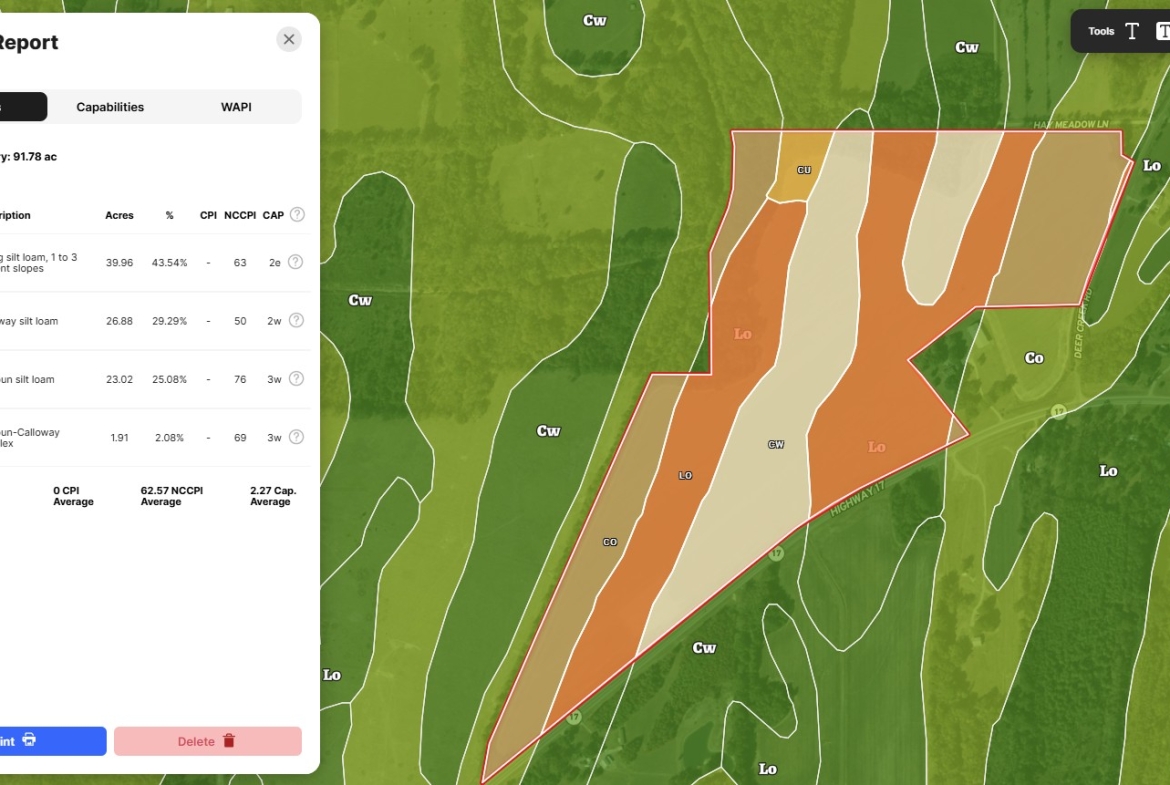Screen dimensions: 1170x785
Task: Switch to the Capabilities tab
Action: click(x=110, y=107)
